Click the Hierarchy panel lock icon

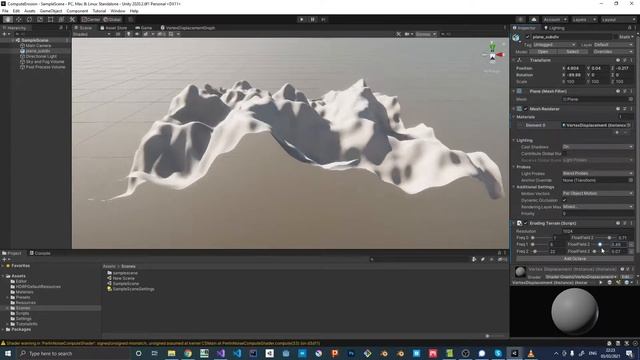tap(61, 28)
